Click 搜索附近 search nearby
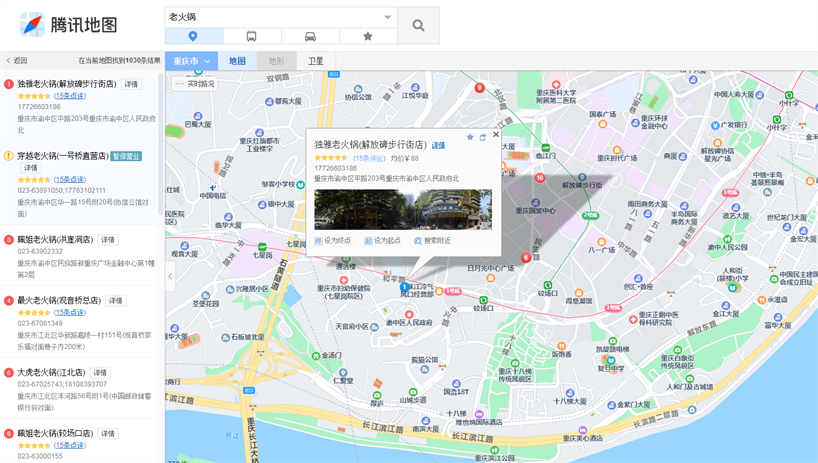 pos(432,241)
